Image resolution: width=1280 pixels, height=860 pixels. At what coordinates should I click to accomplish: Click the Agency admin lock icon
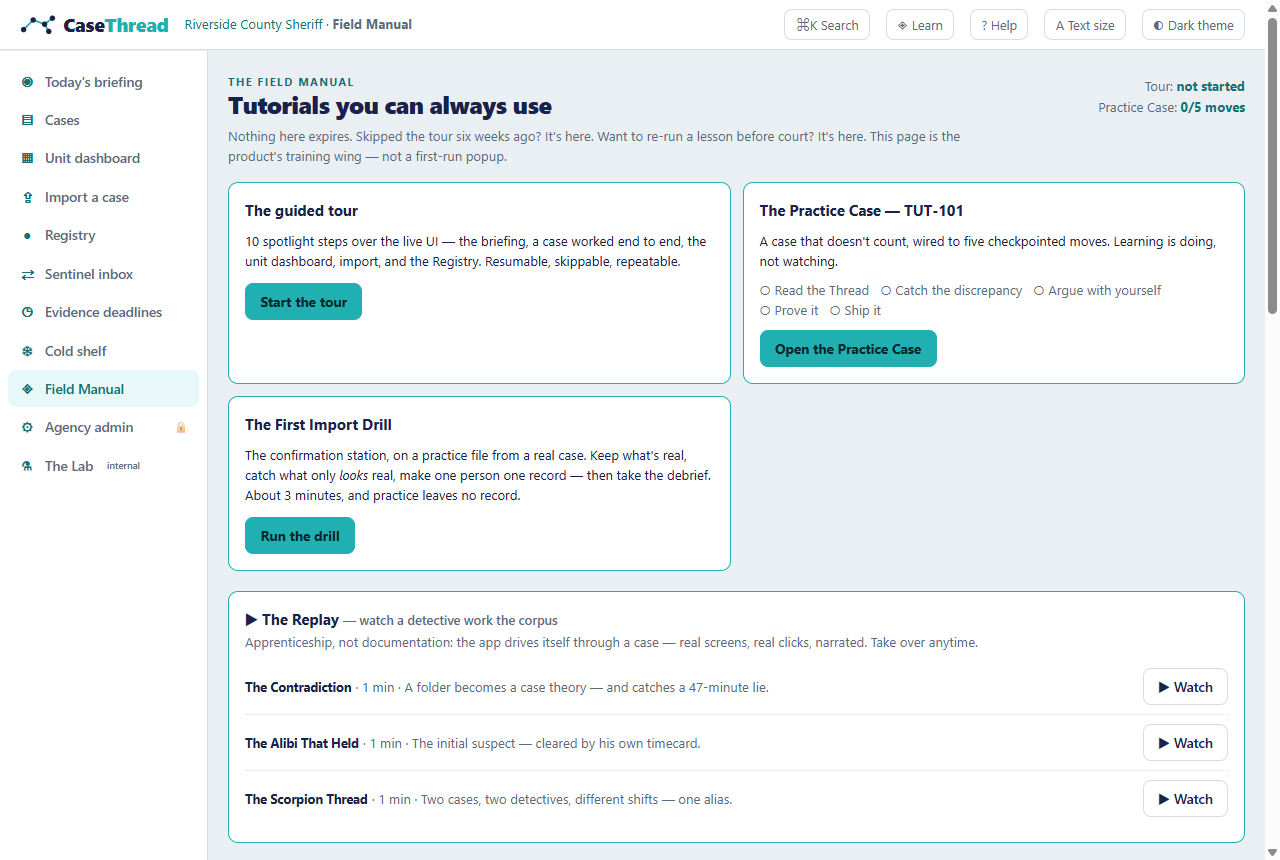point(181,427)
